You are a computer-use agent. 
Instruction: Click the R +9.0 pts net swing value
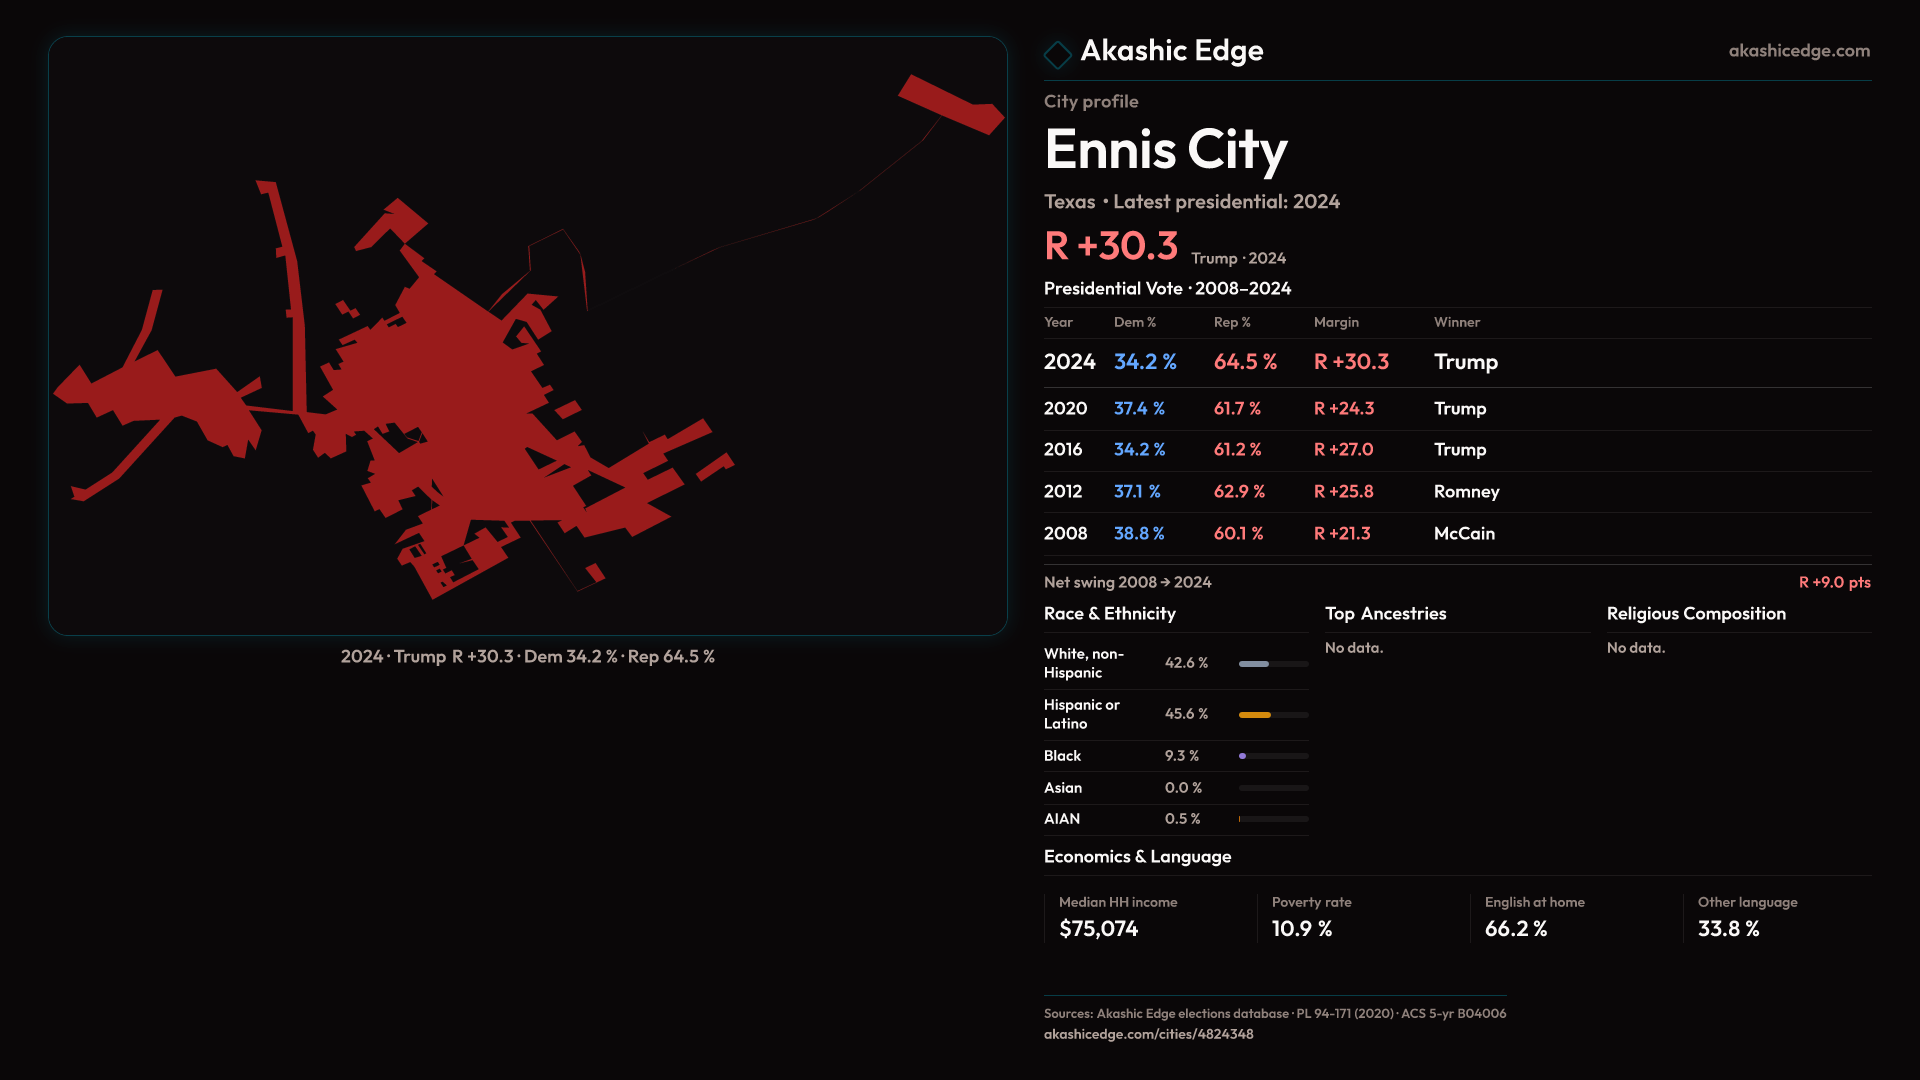1833,582
